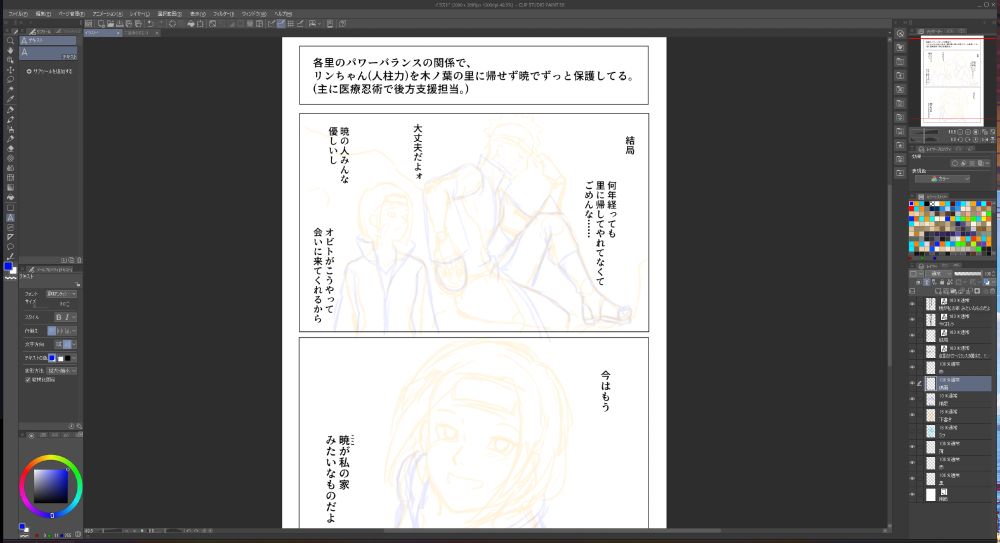
Task: Select the Text tool
Action: tap(10, 218)
